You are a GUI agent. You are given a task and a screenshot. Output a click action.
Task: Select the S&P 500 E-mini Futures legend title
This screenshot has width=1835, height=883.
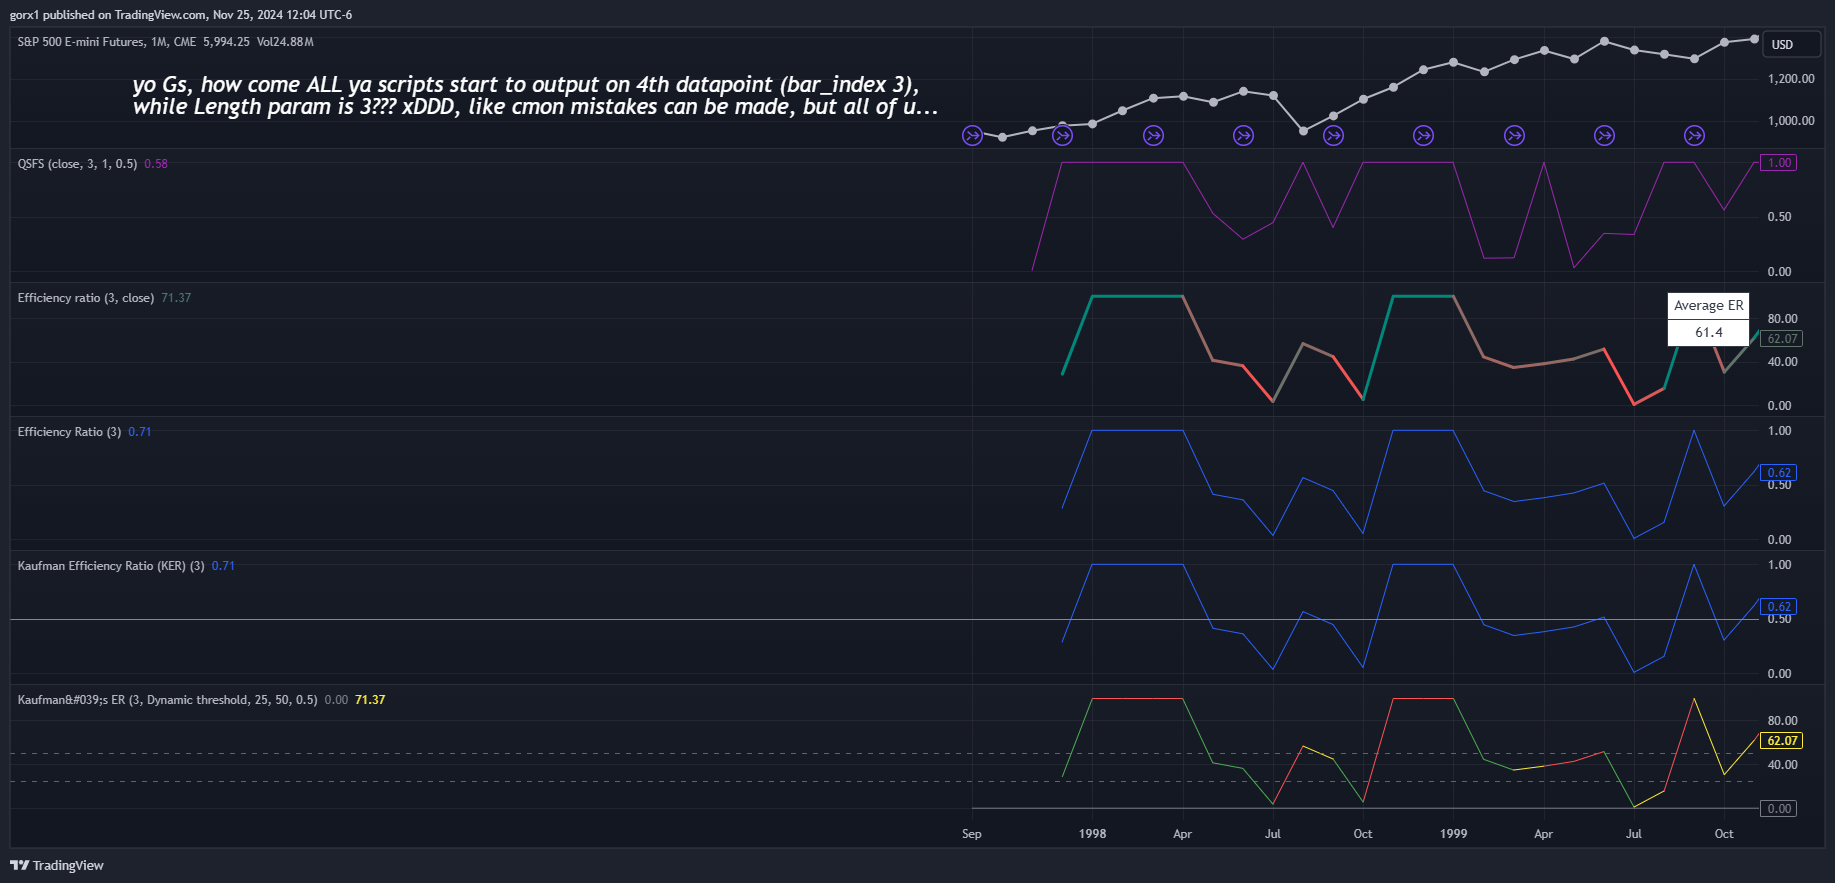[107, 42]
